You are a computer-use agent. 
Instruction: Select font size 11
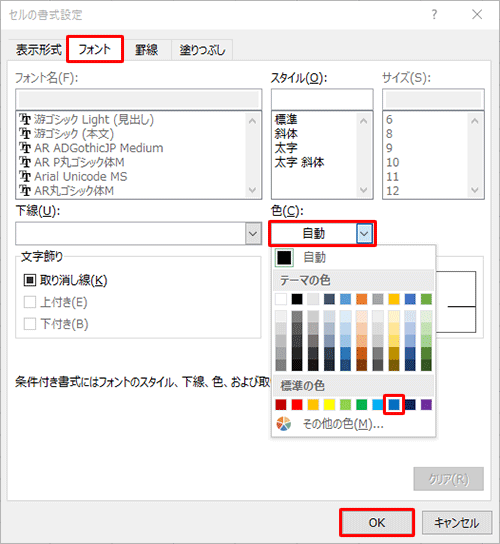tap(392, 177)
